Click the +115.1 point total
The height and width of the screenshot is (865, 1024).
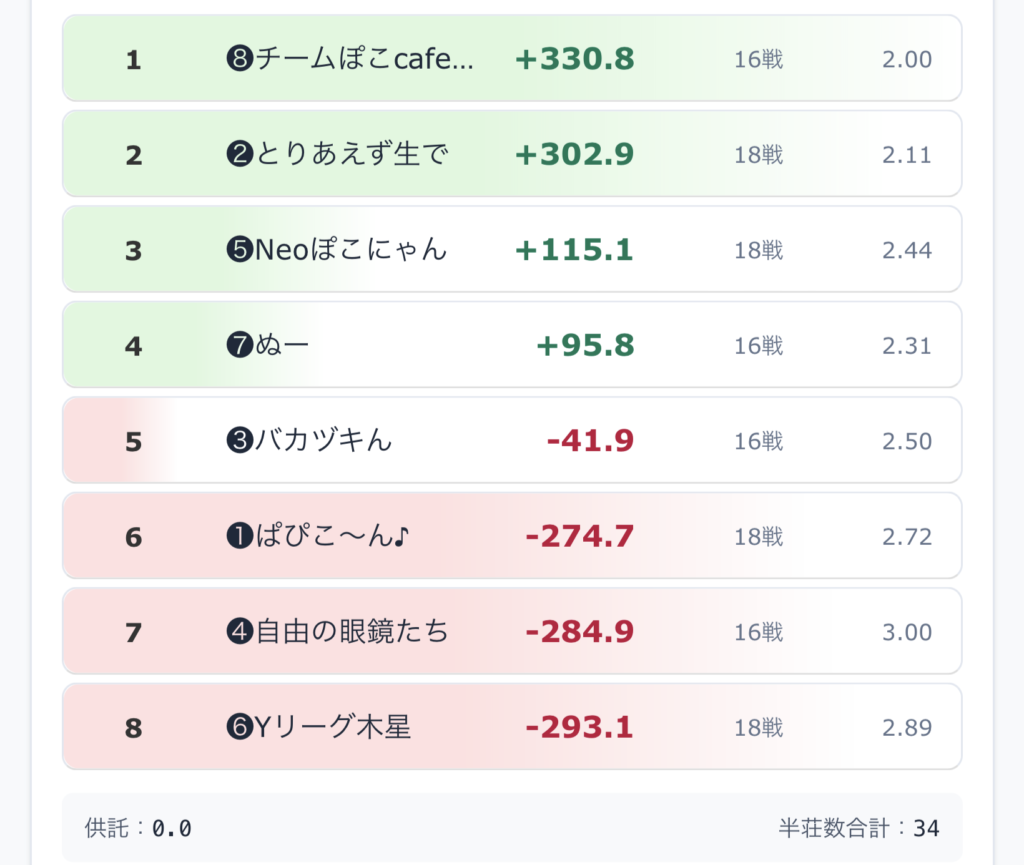pos(574,250)
